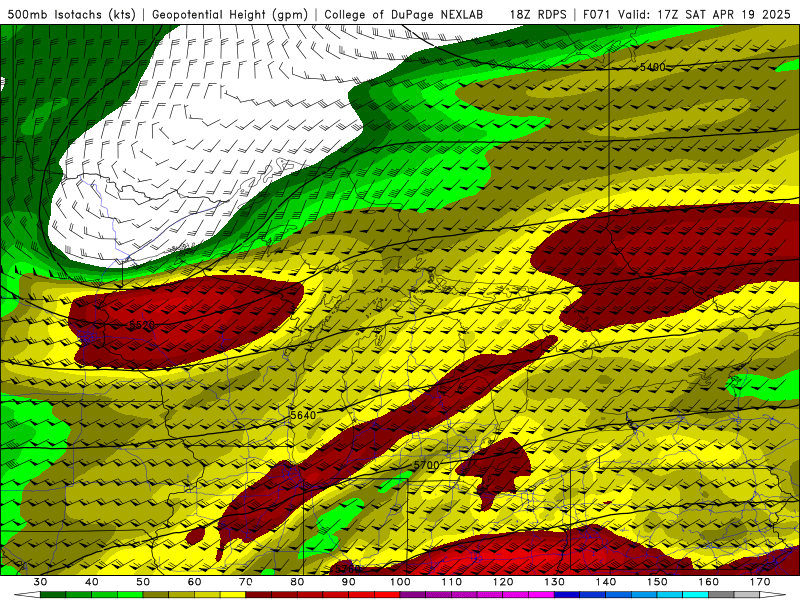Viewport: 800px width, 600px height.
Task: Click the 100 value on the color scale
Action: coord(400,582)
